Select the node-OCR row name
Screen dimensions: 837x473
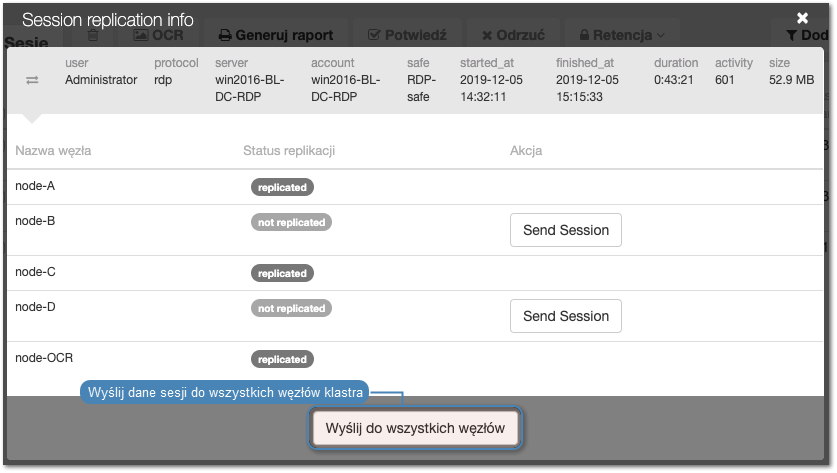[x=44, y=358]
